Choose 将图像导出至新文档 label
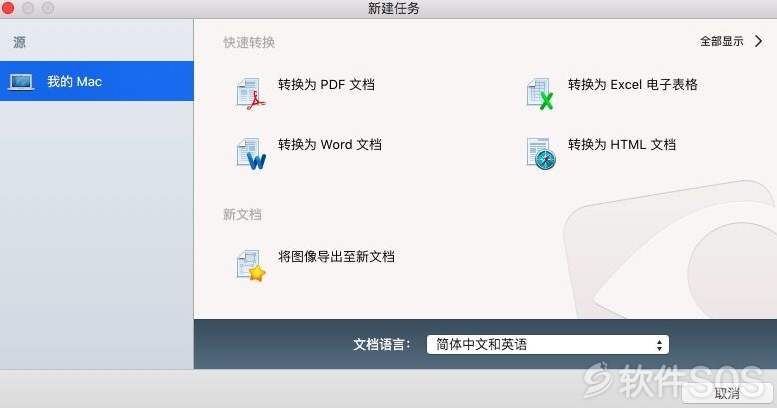This screenshot has width=777, height=408. 336,257
